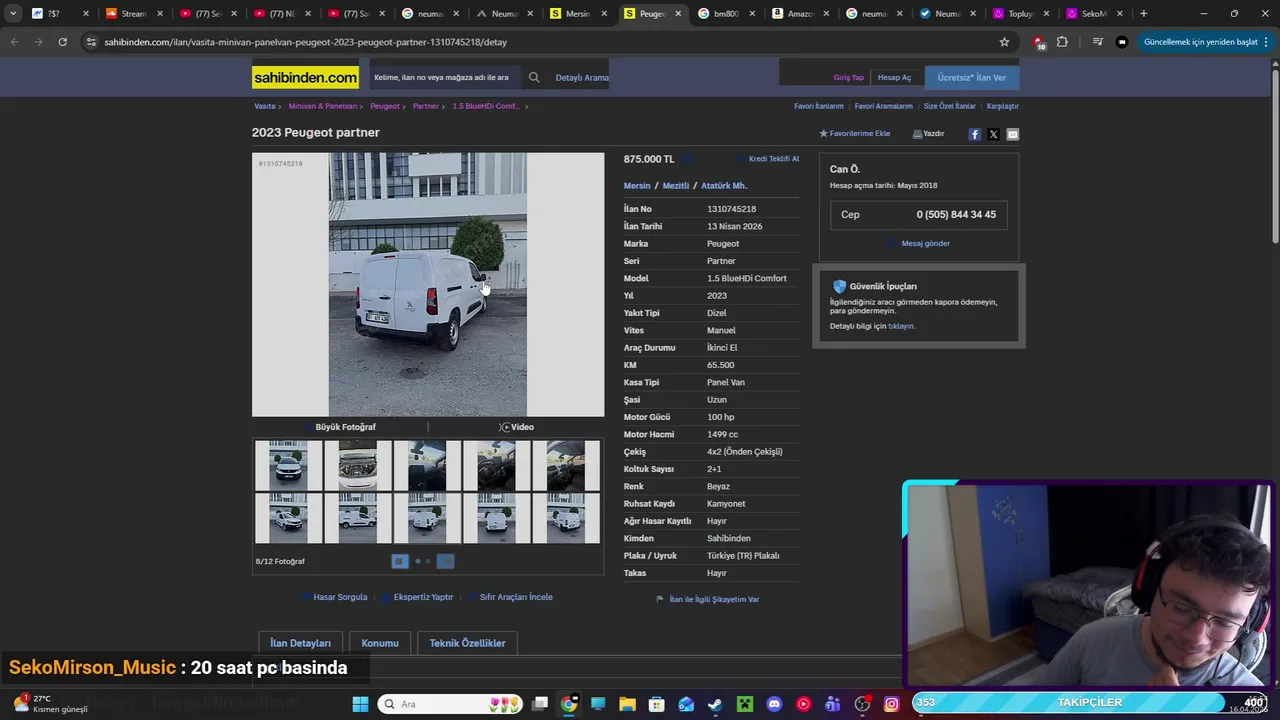The image size is (1280, 720).
Task: Add listing with Favorilerime Ekle
Action: (855, 134)
